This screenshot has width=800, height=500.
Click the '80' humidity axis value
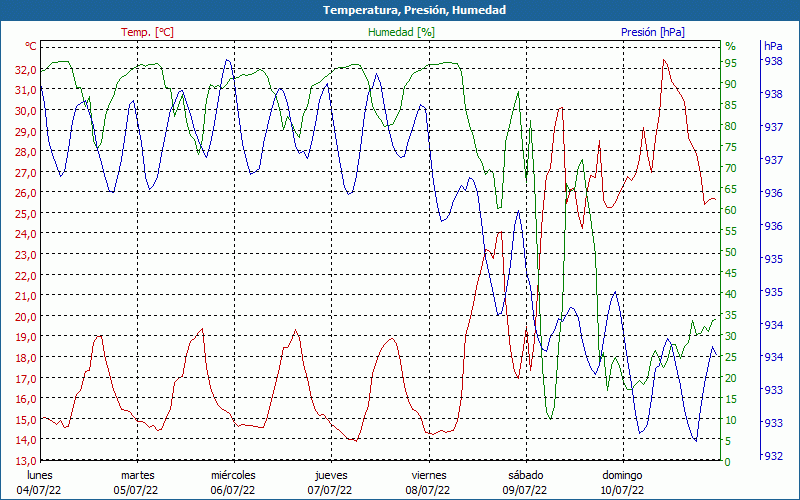(x=731, y=126)
